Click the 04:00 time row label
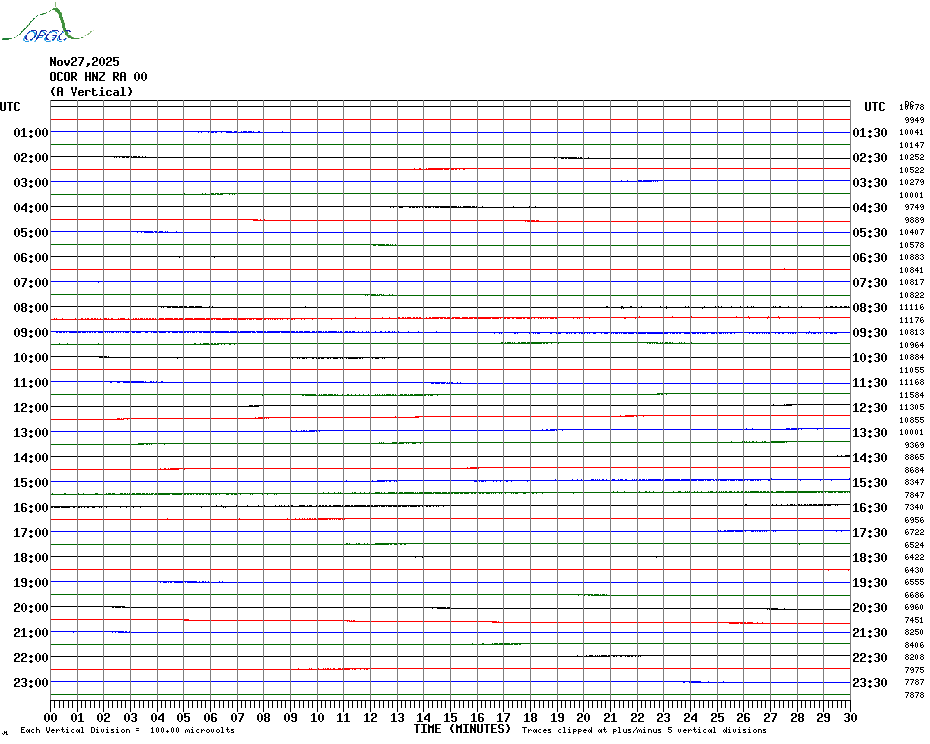 [x=31, y=208]
